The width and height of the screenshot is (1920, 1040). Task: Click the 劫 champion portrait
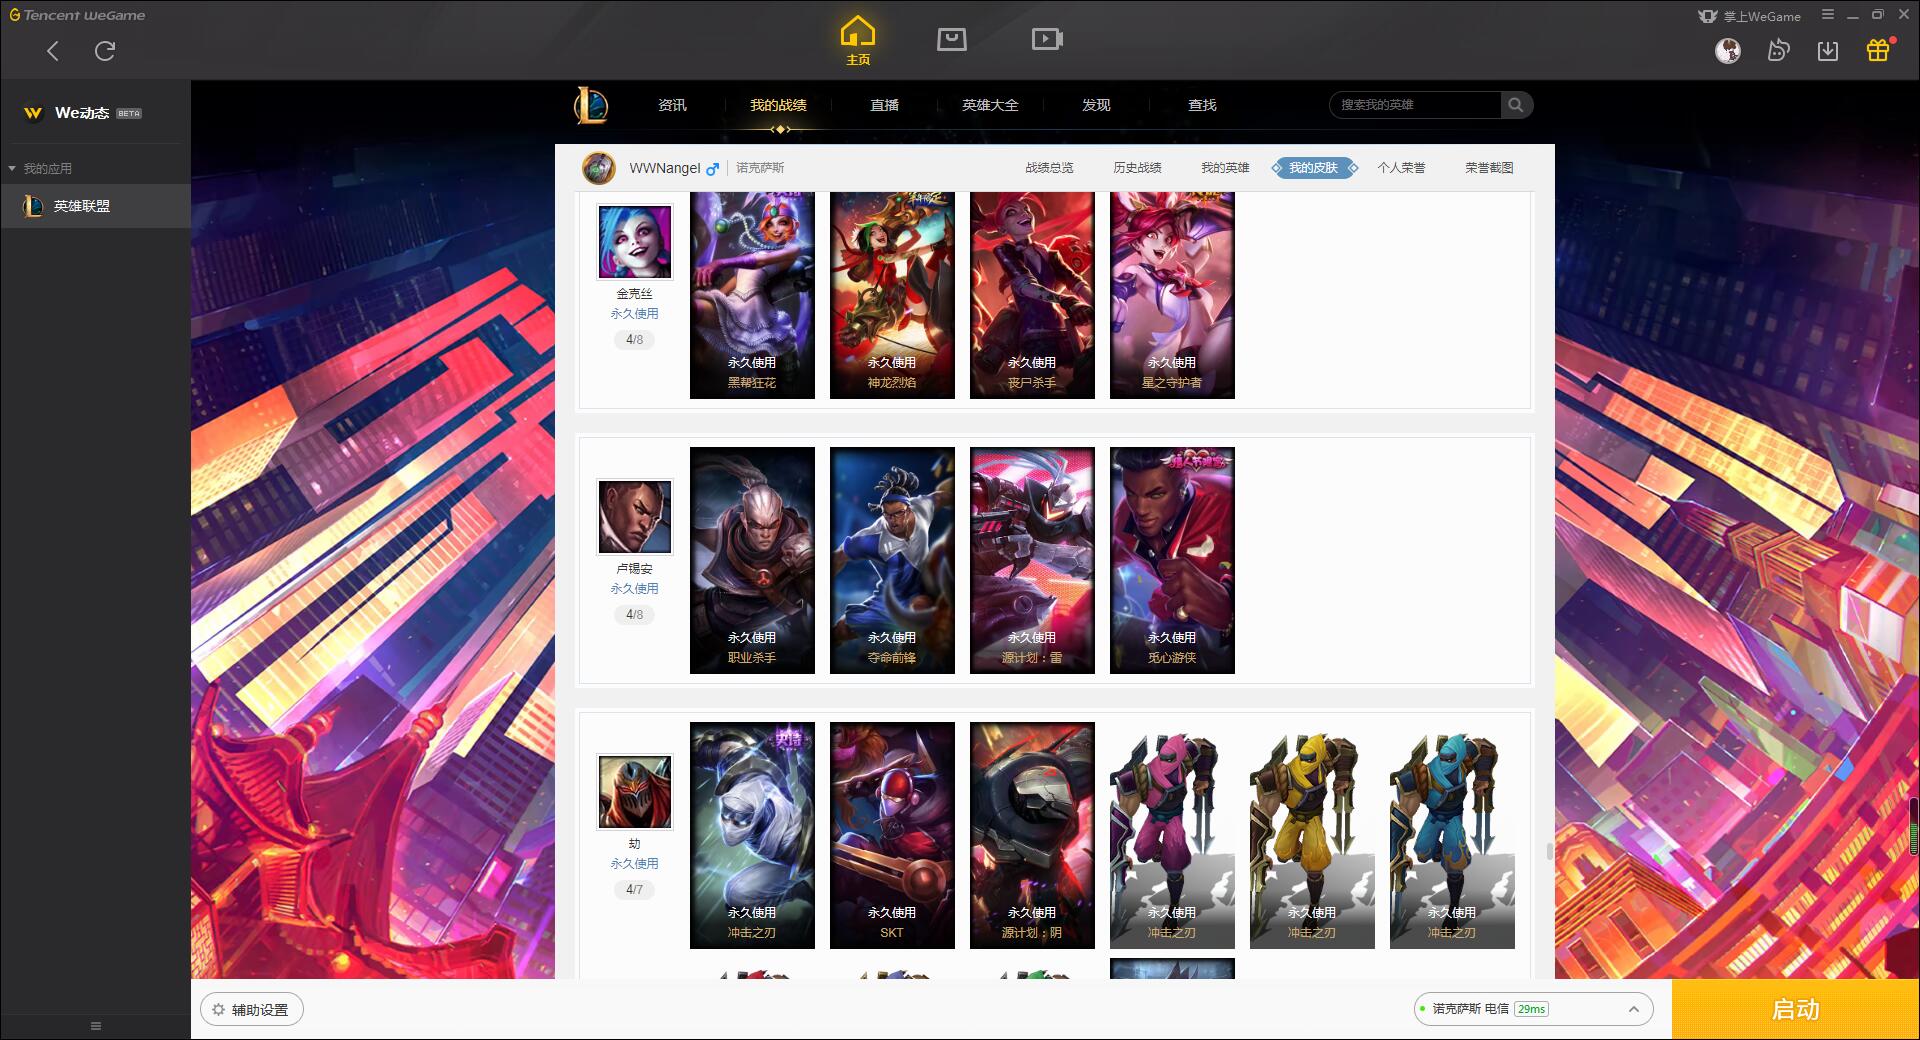click(x=635, y=791)
